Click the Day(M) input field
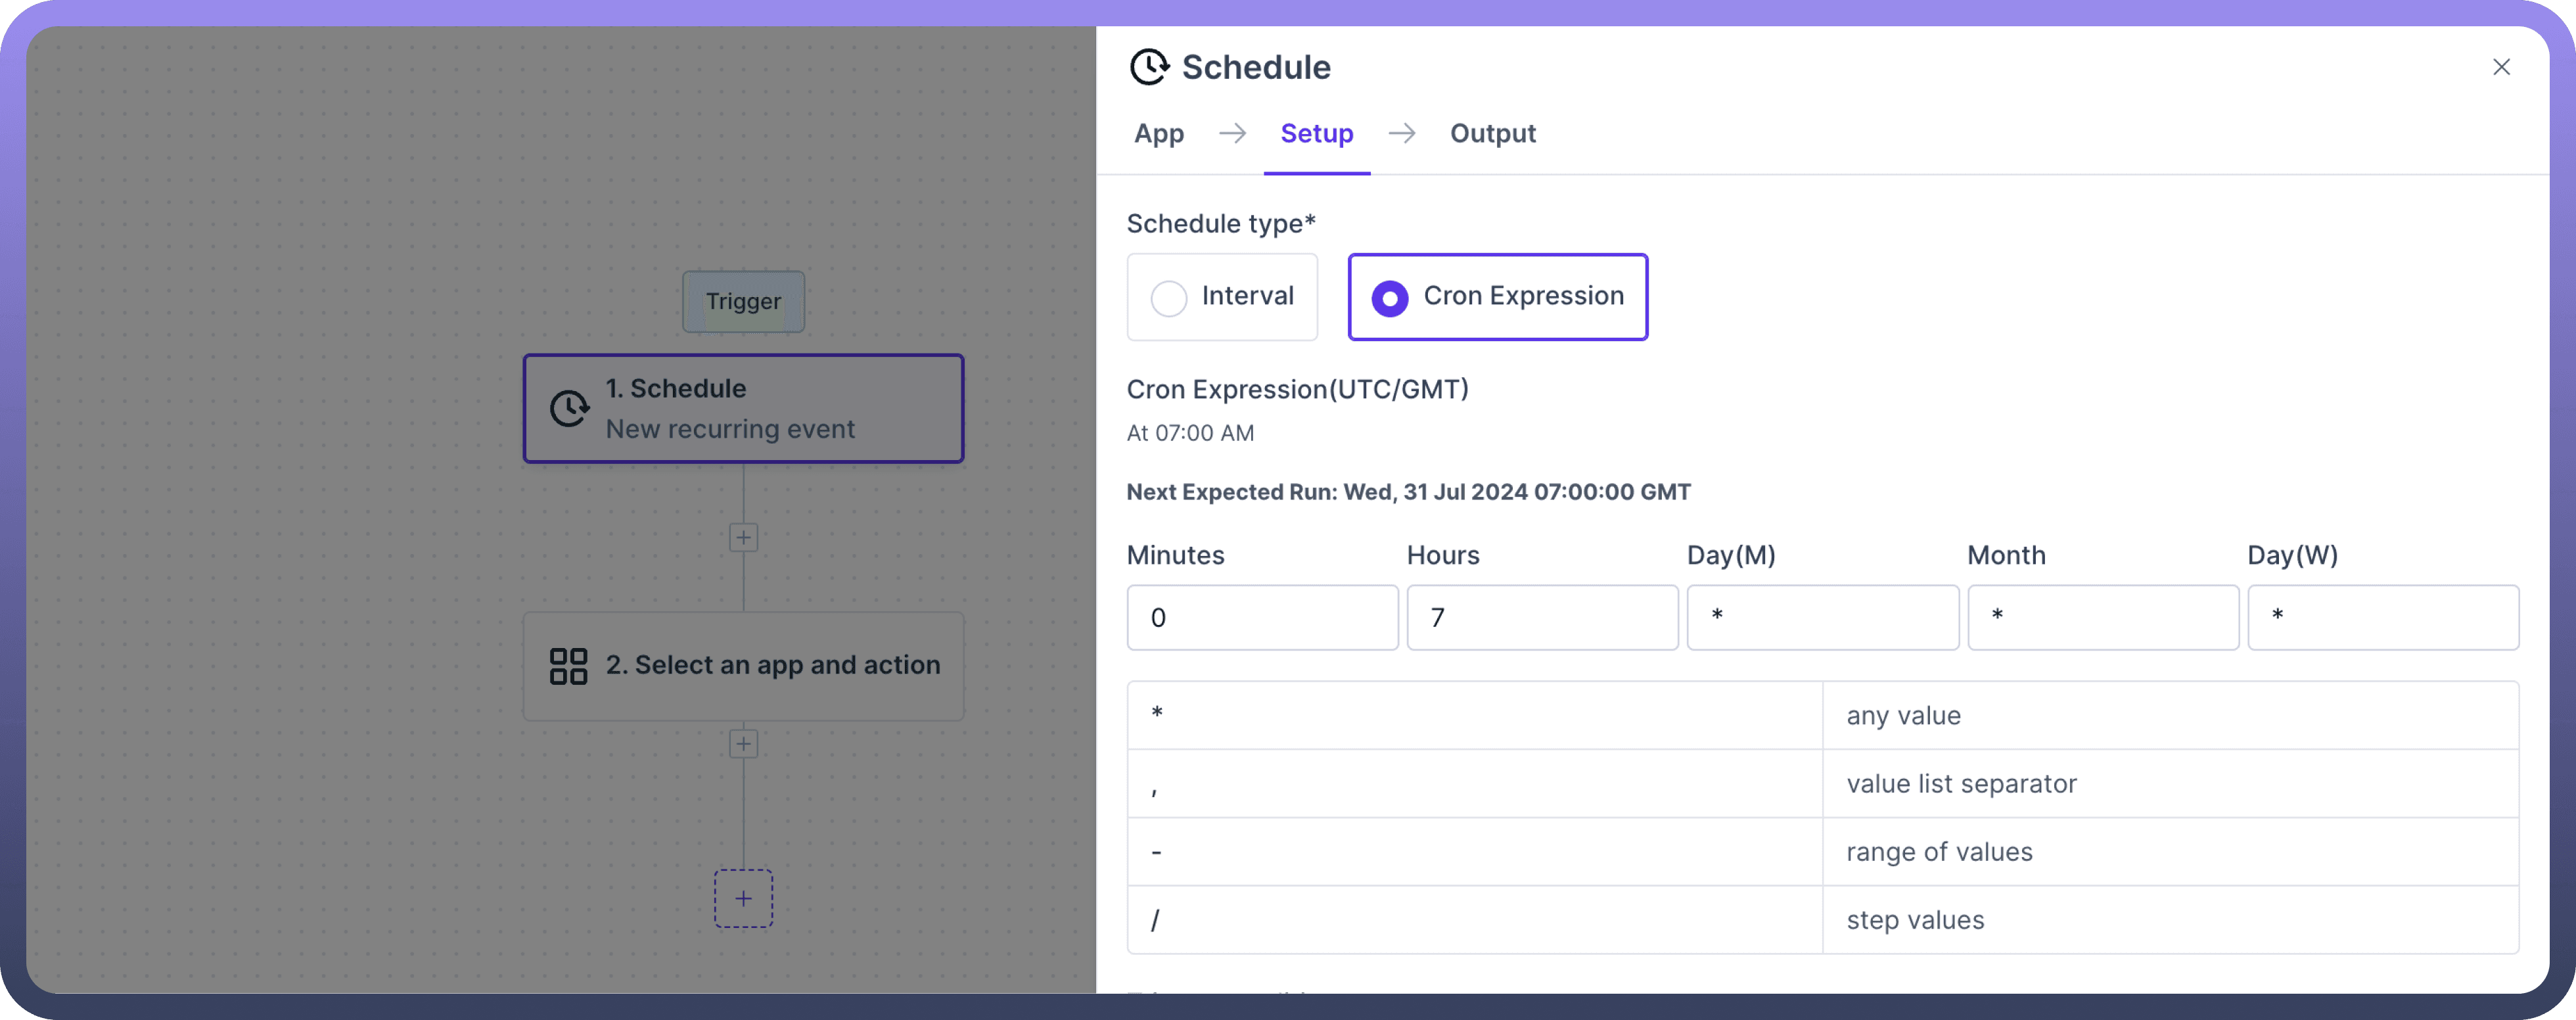This screenshot has width=2576, height=1020. [x=1822, y=618]
